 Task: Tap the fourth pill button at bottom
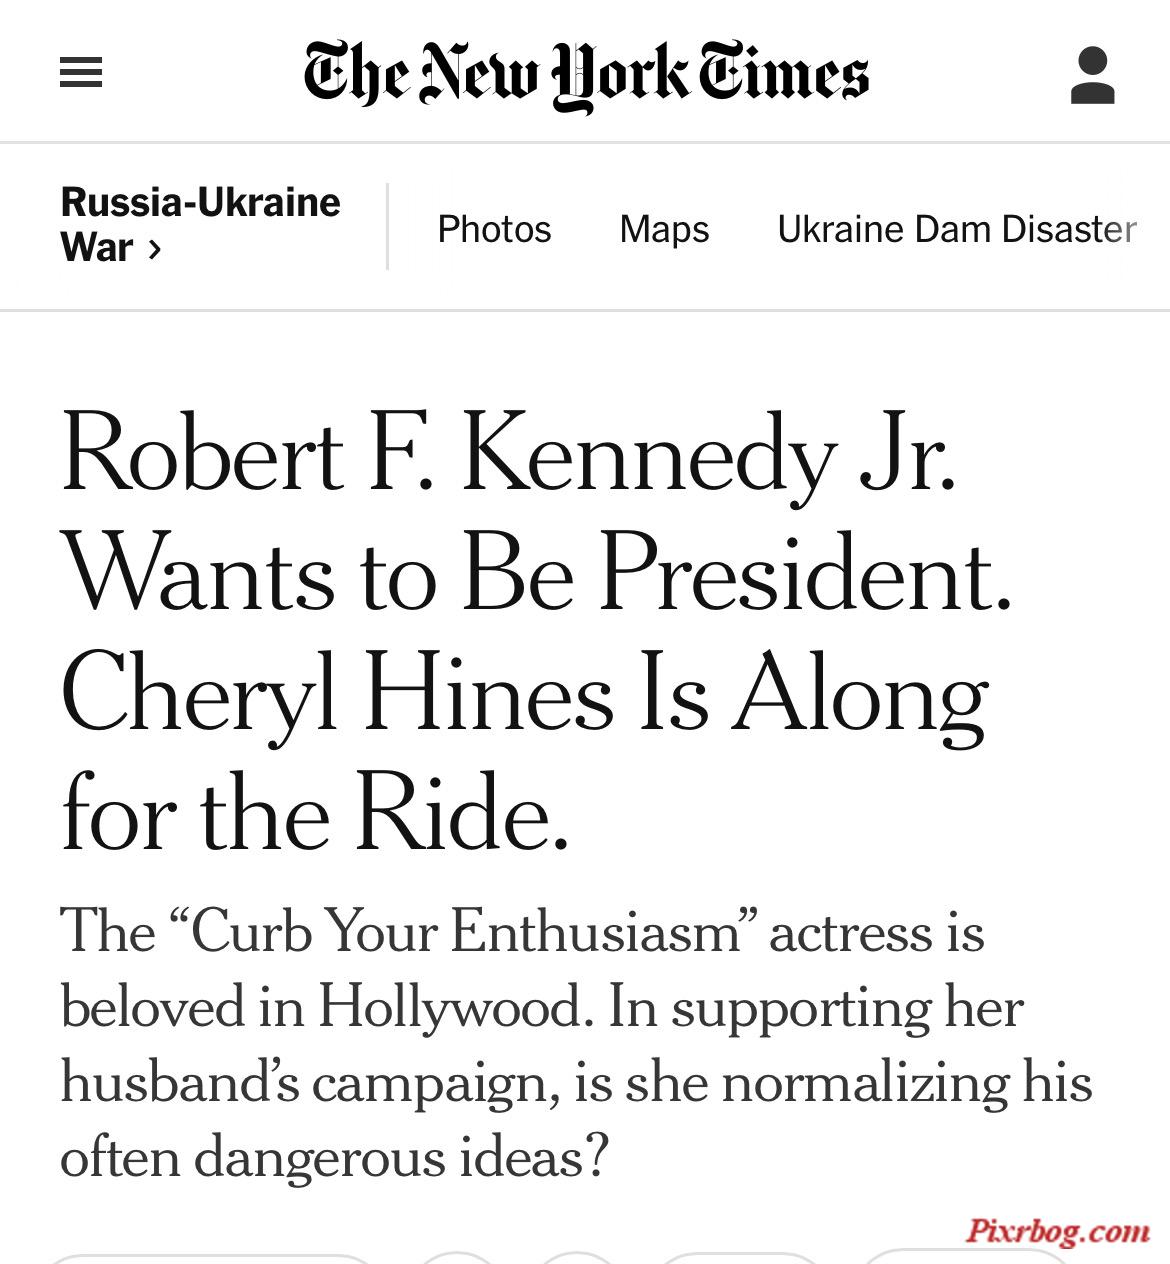click(x=740, y=1258)
